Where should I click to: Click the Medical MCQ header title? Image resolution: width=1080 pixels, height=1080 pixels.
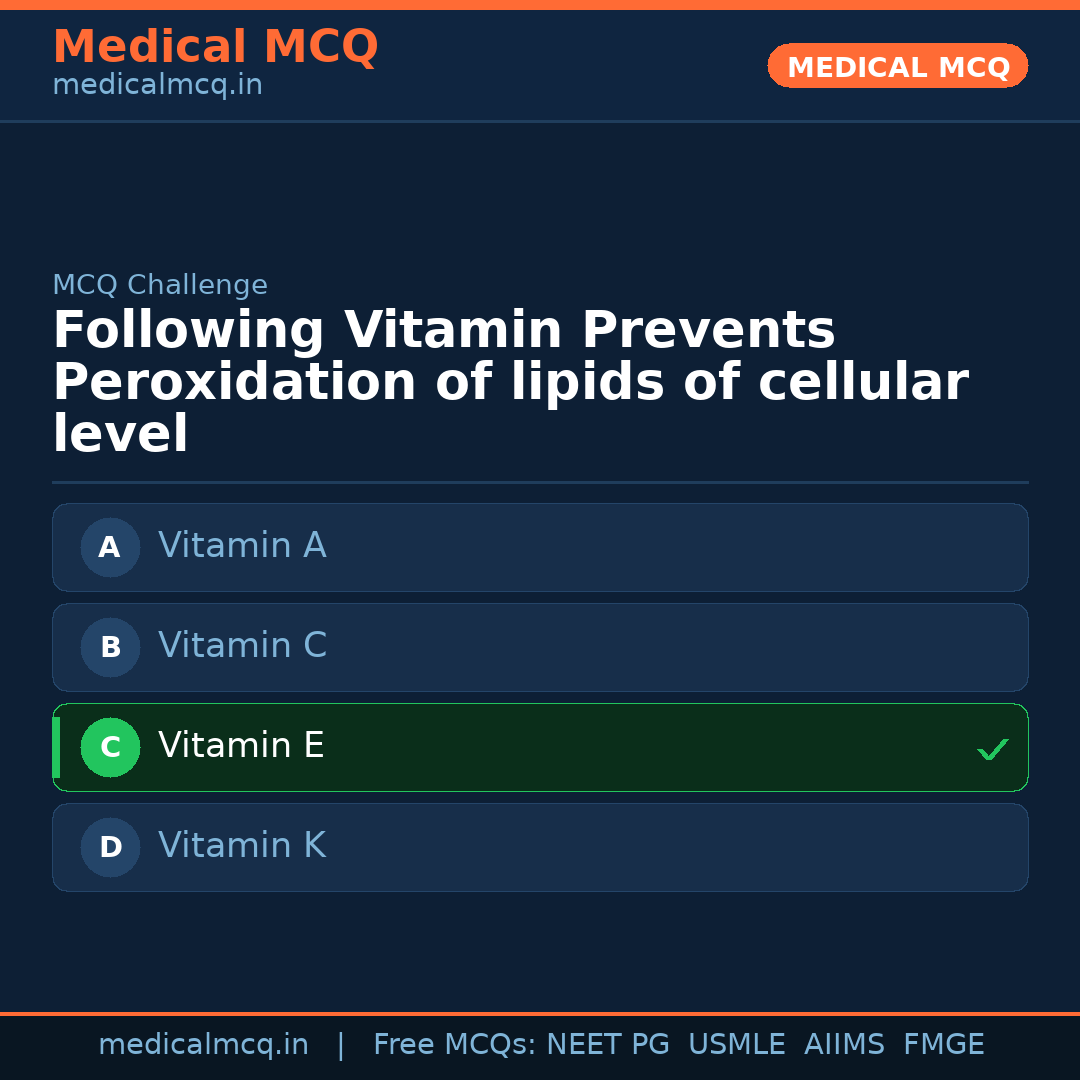tap(215, 47)
